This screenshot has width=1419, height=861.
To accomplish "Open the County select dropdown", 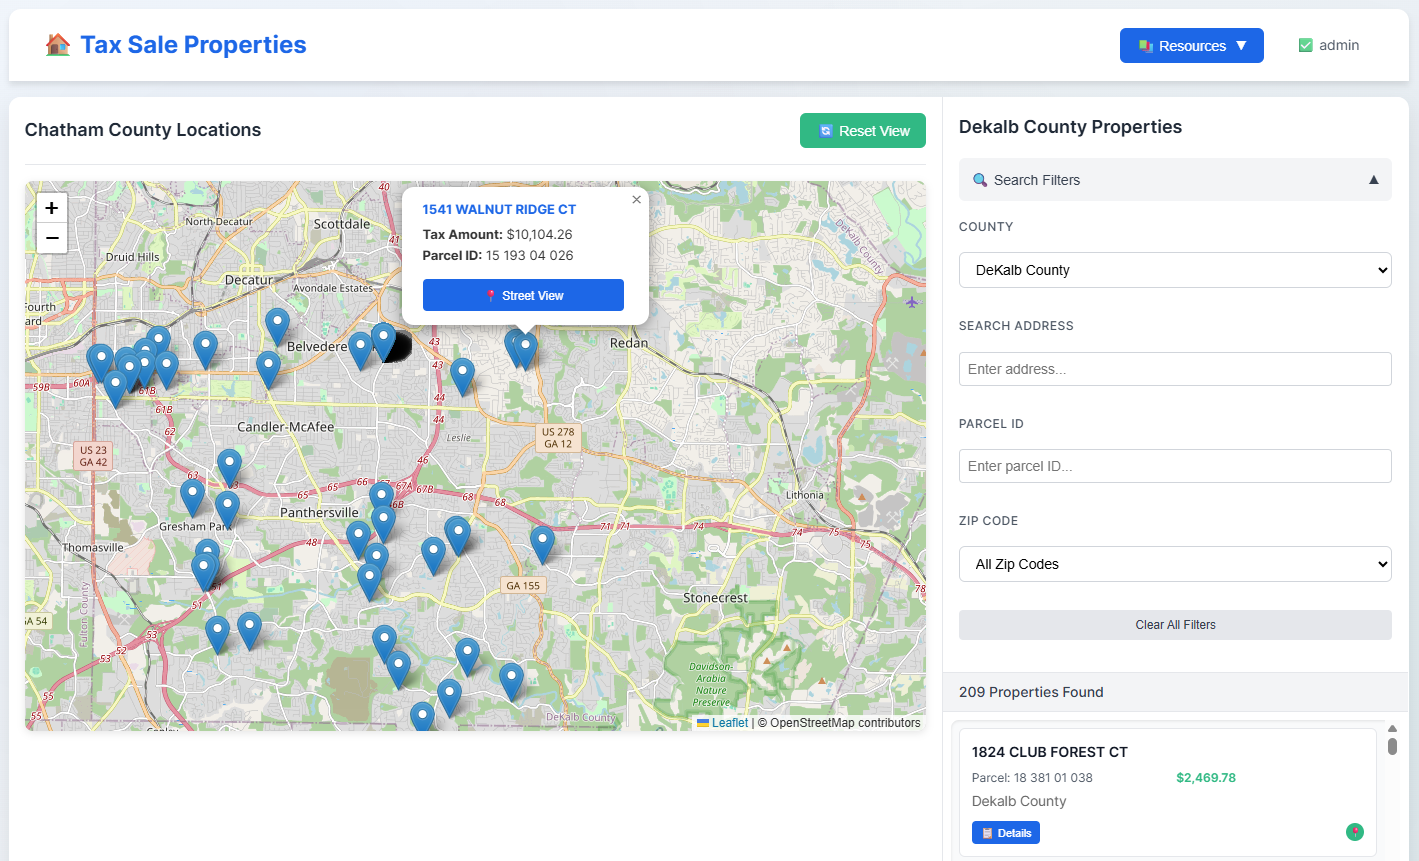I will pos(1175,270).
